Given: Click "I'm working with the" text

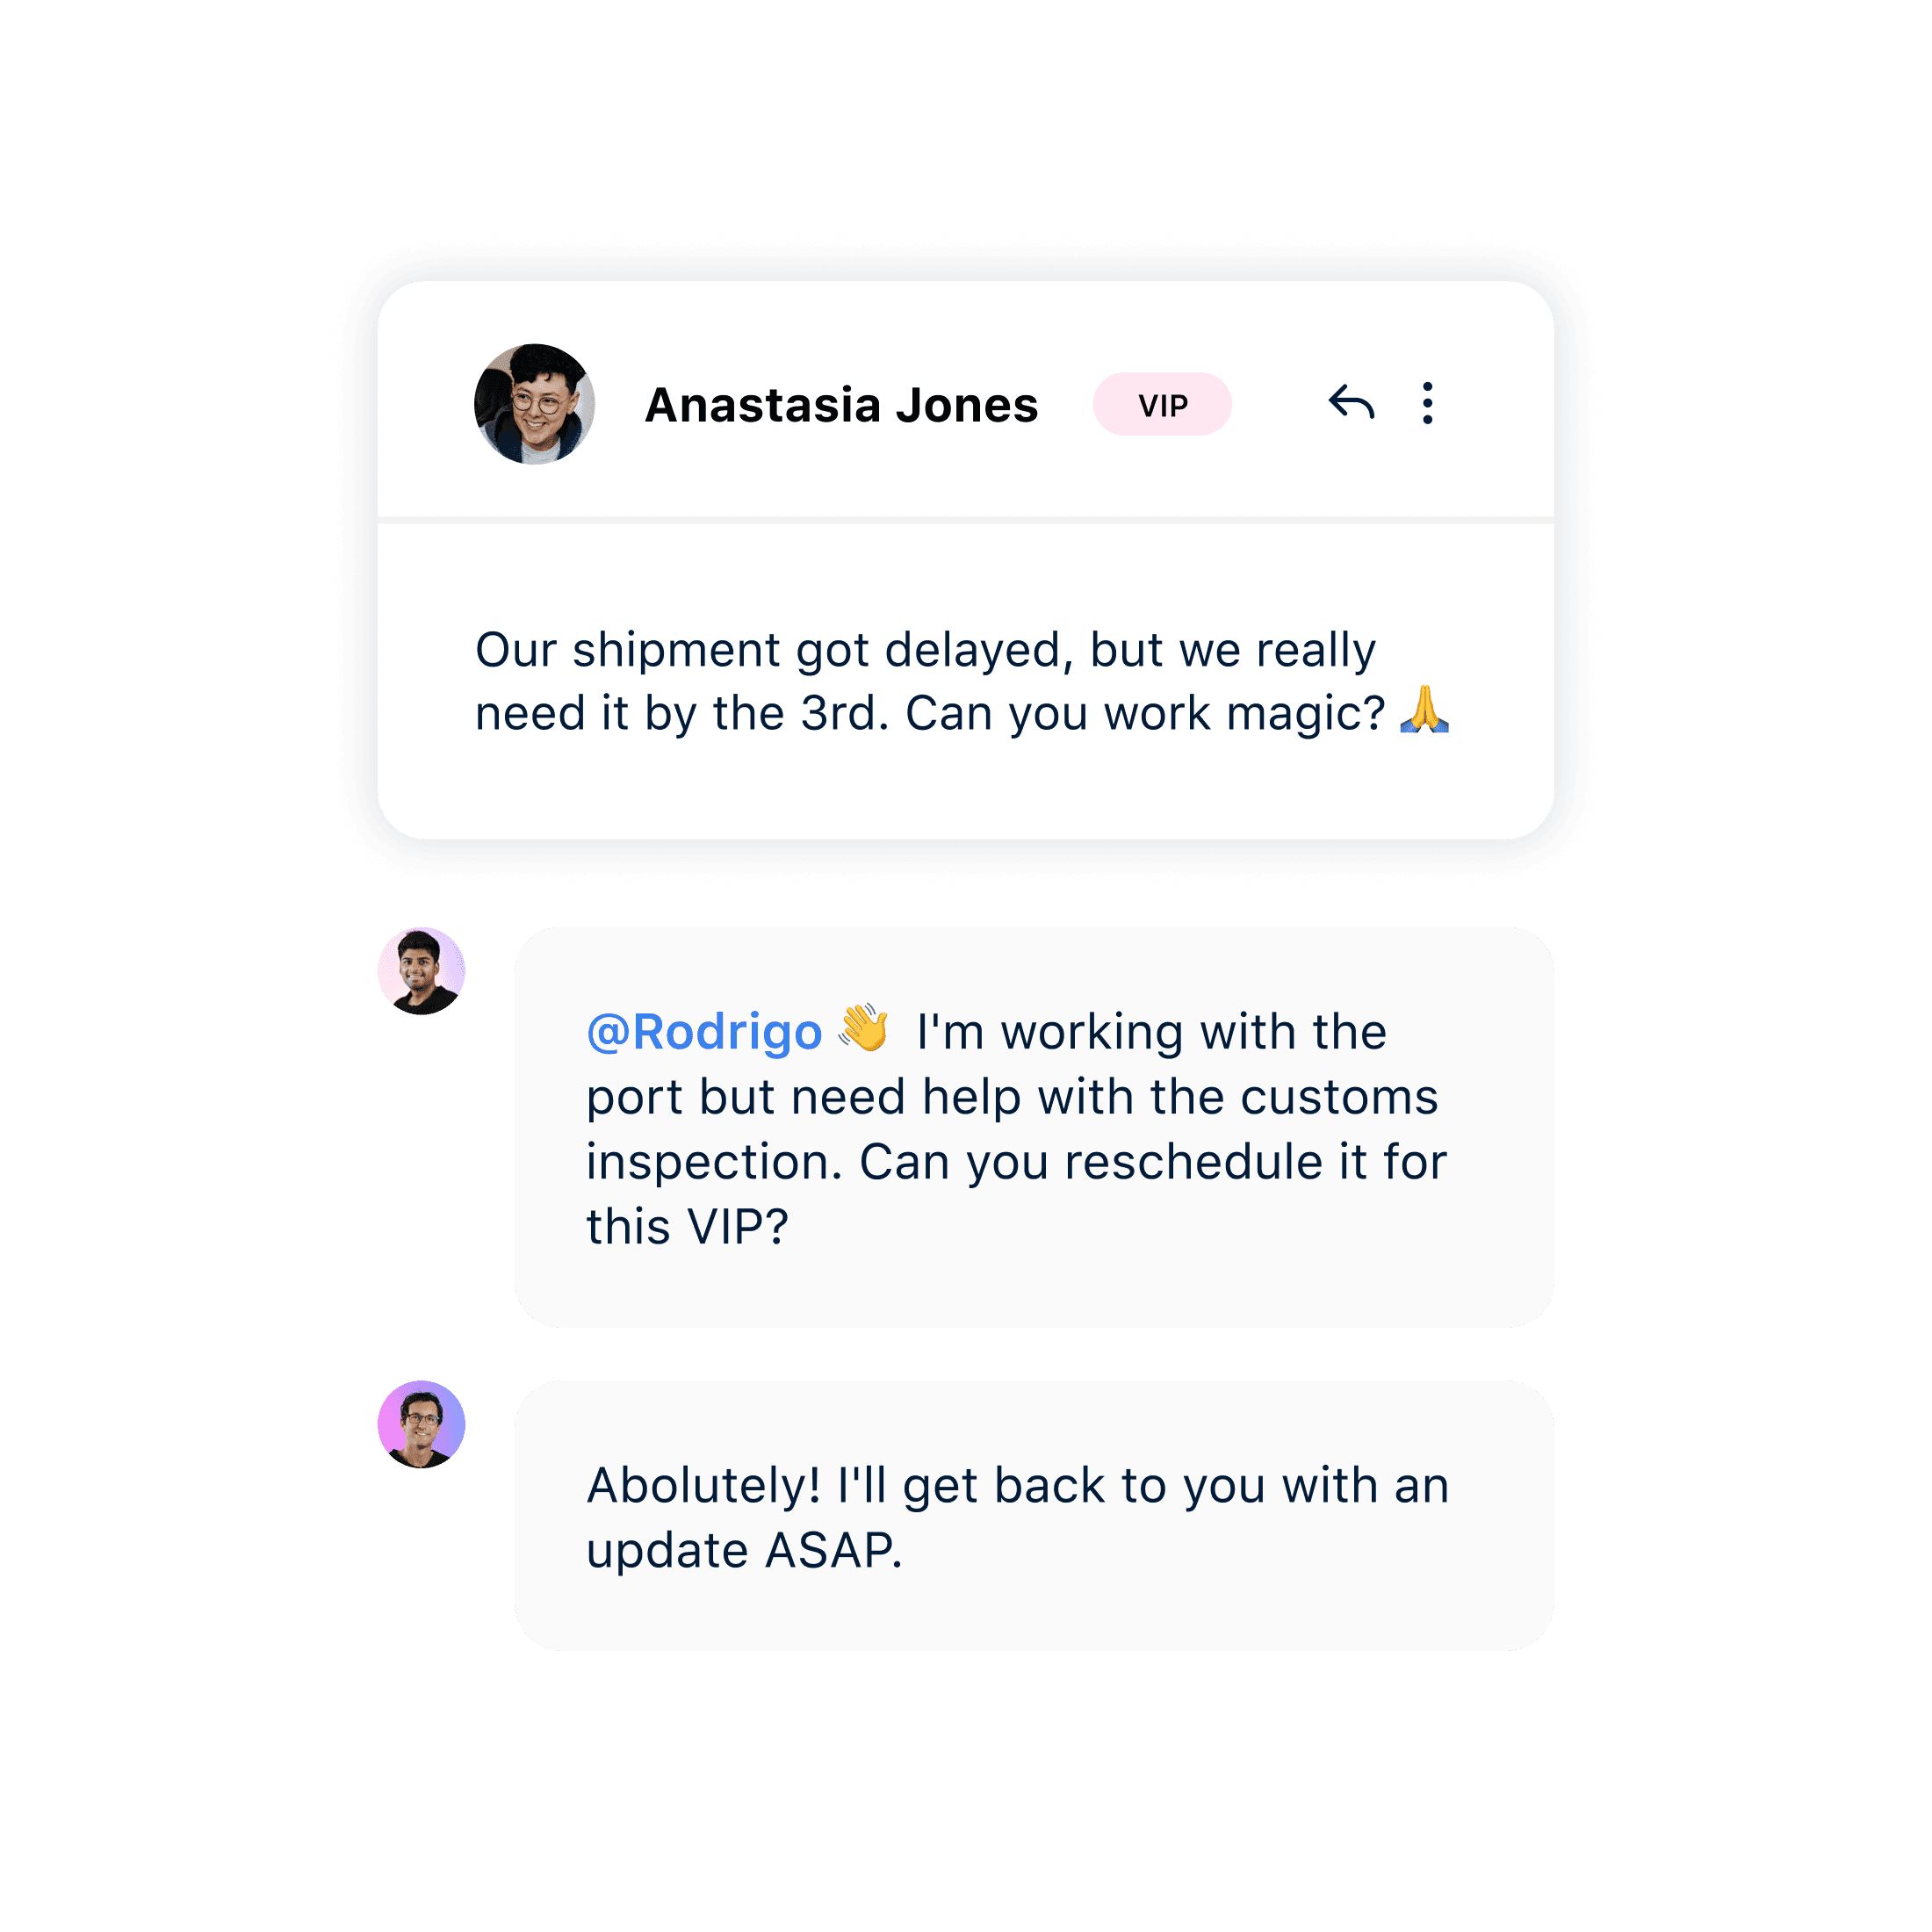Looking at the screenshot, I should 1151,1032.
